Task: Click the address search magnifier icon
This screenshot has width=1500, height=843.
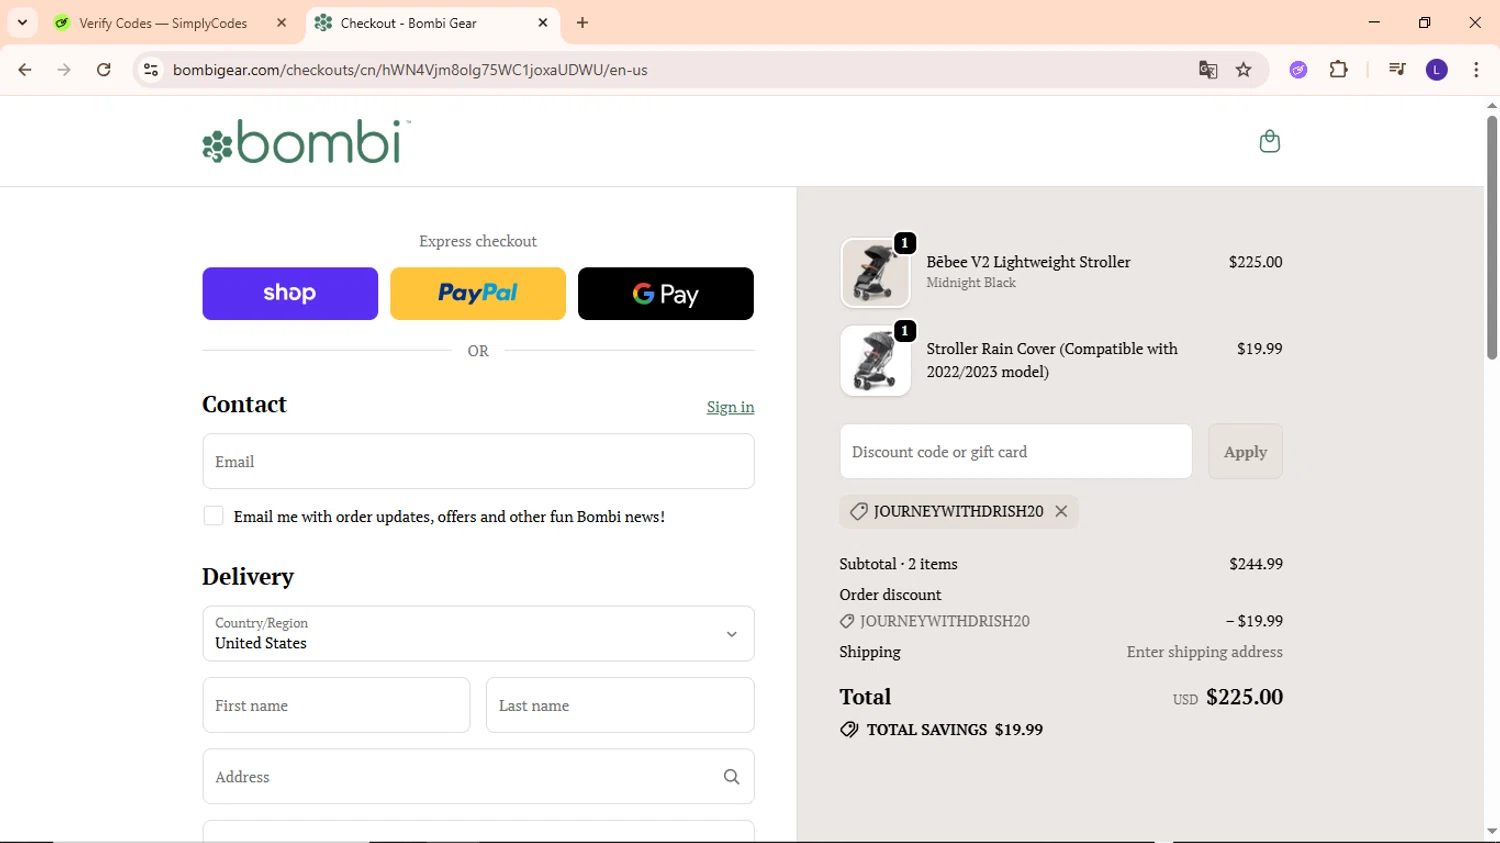Action: point(731,777)
